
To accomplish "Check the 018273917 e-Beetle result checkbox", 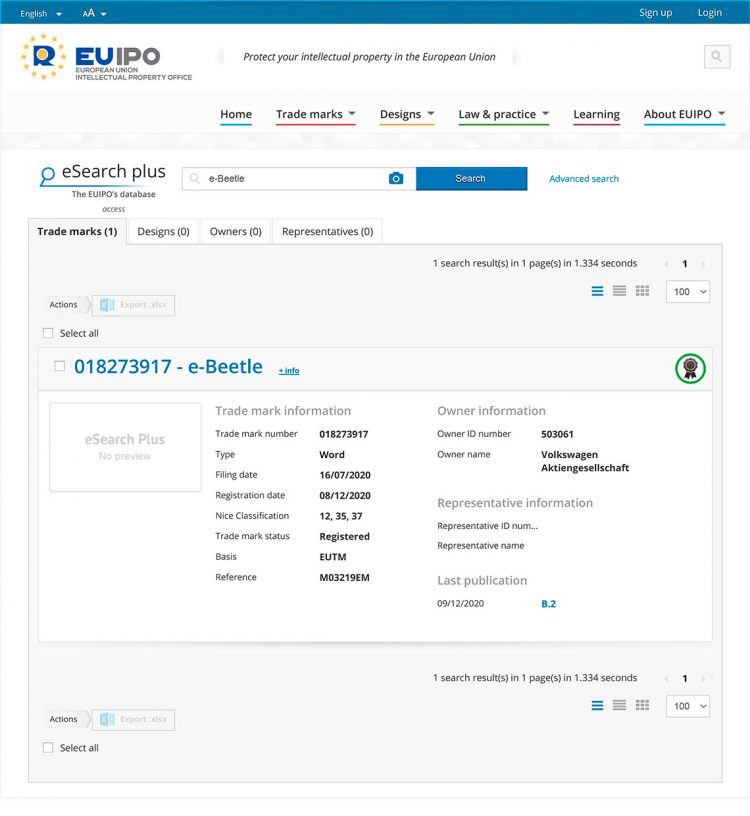I will pos(59,366).
